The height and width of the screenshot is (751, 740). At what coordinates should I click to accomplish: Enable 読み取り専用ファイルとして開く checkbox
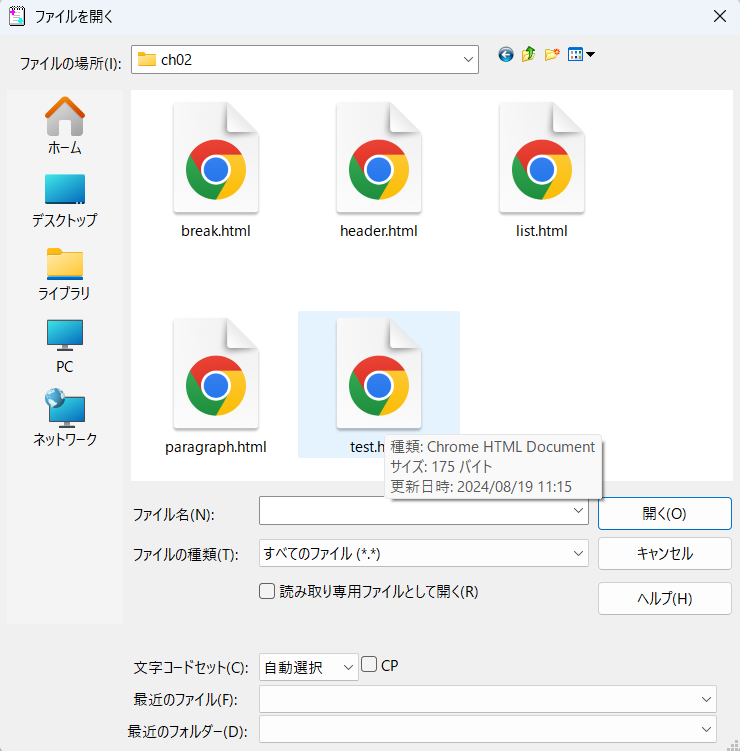click(267, 591)
